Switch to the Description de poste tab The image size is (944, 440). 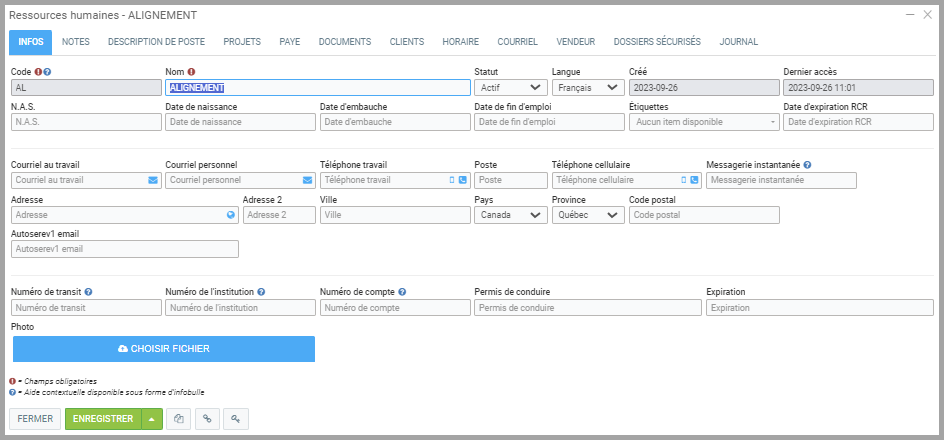click(x=156, y=42)
